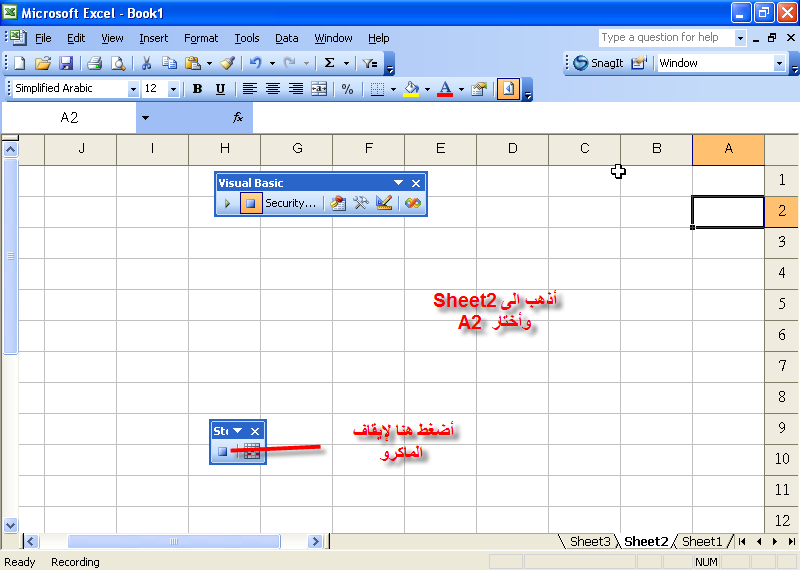Toggle Underline formatting
Screen dimensions: 800x570
coord(220,89)
